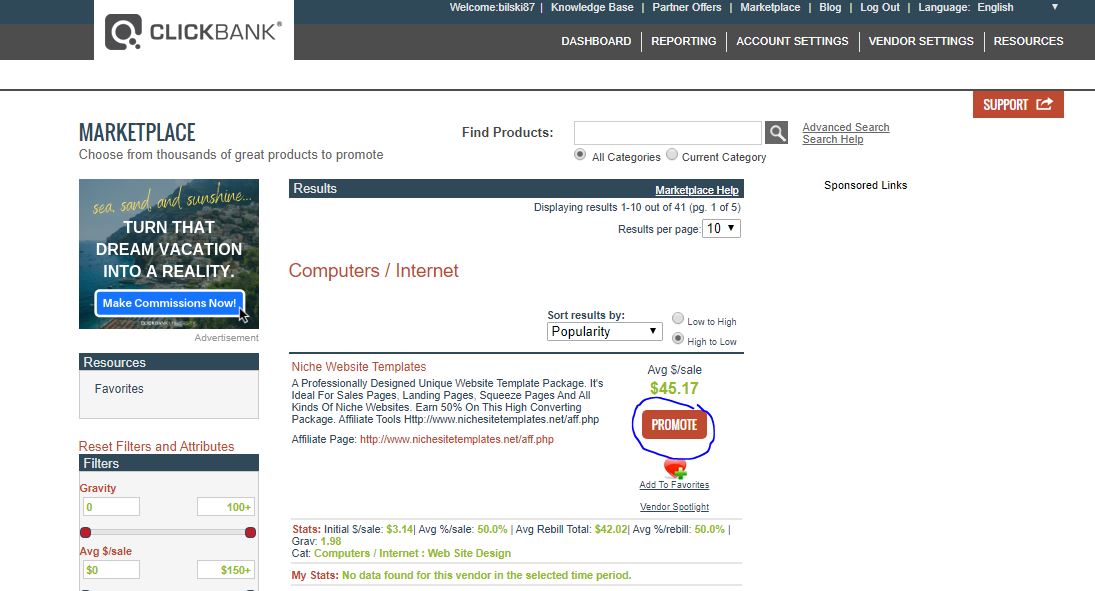The height and width of the screenshot is (591, 1095).
Task: Click the Gravity maximum 100+ field
Action: (x=226, y=507)
